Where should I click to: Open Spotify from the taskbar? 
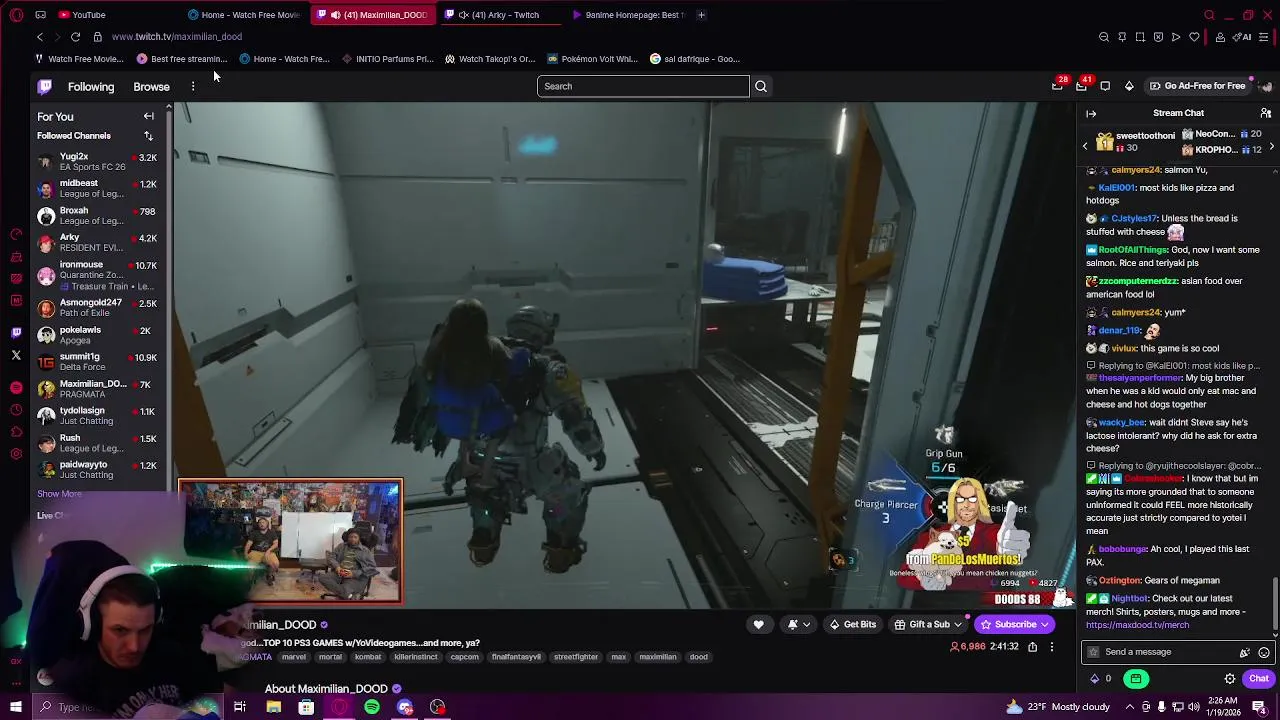point(372,707)
